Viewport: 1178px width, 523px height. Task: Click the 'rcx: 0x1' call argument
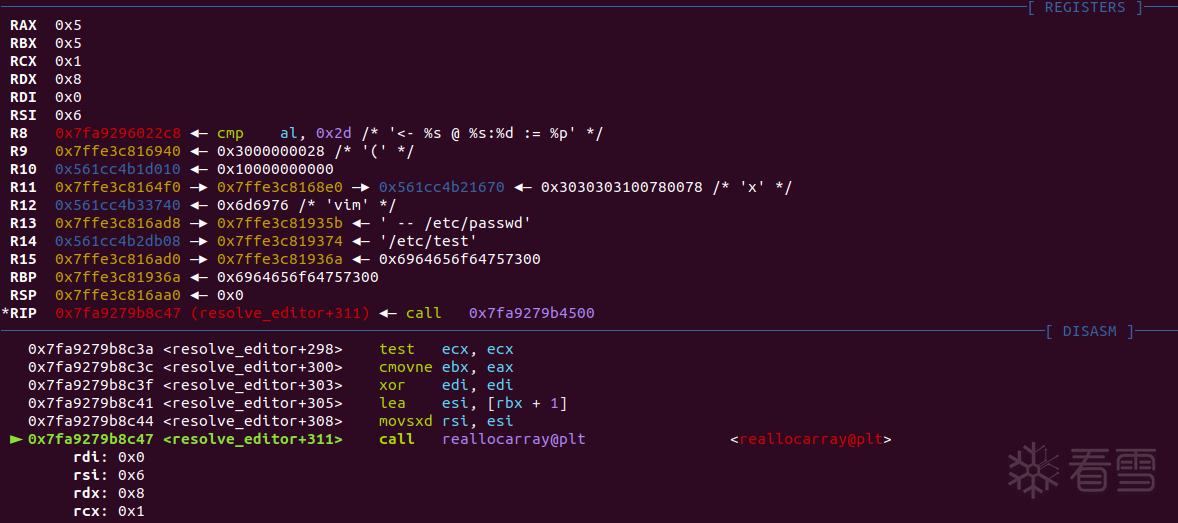pyautogui.click(x=109, y=512)
